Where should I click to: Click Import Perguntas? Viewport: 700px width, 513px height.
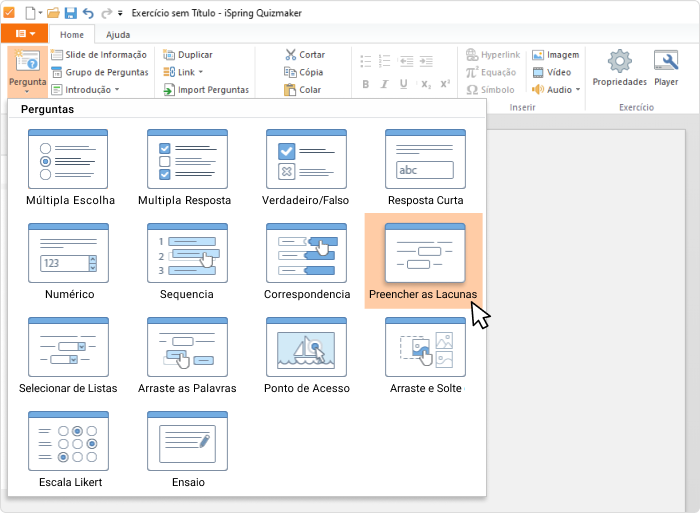(x=206, y=90)
